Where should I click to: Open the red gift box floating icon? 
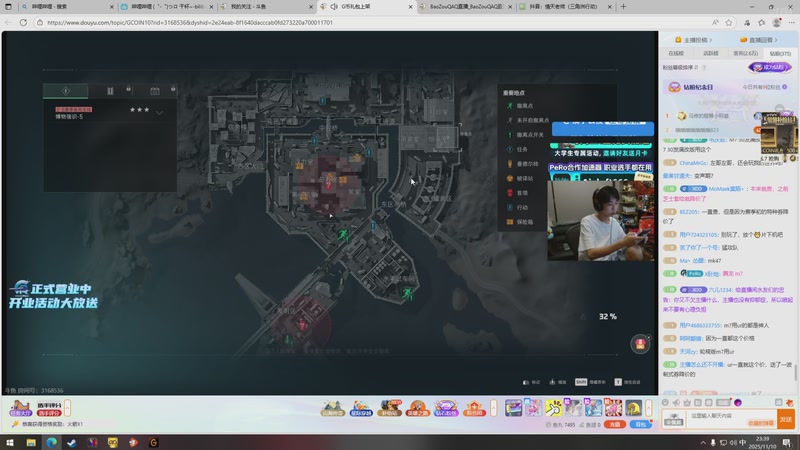(640, 344)
